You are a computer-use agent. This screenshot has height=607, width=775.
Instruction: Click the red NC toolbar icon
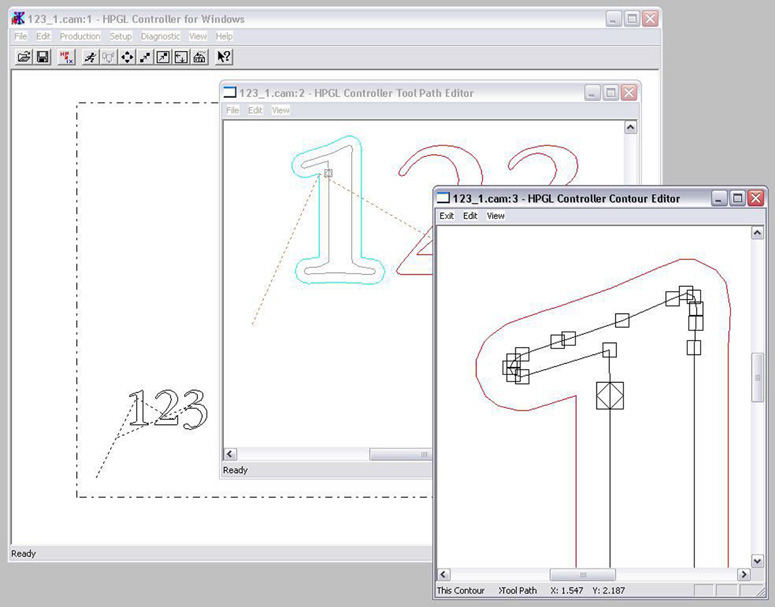coord(66,57)
